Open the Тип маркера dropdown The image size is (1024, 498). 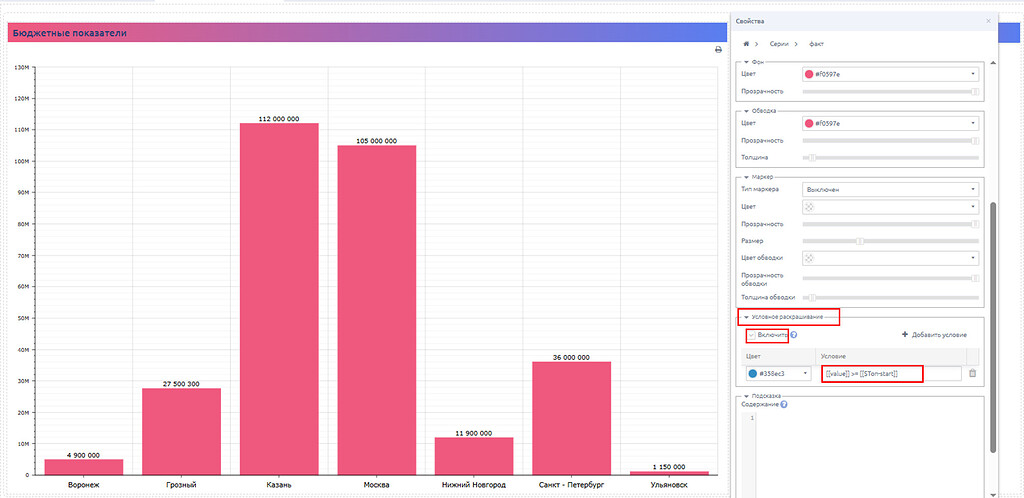(x=890, y=189)
